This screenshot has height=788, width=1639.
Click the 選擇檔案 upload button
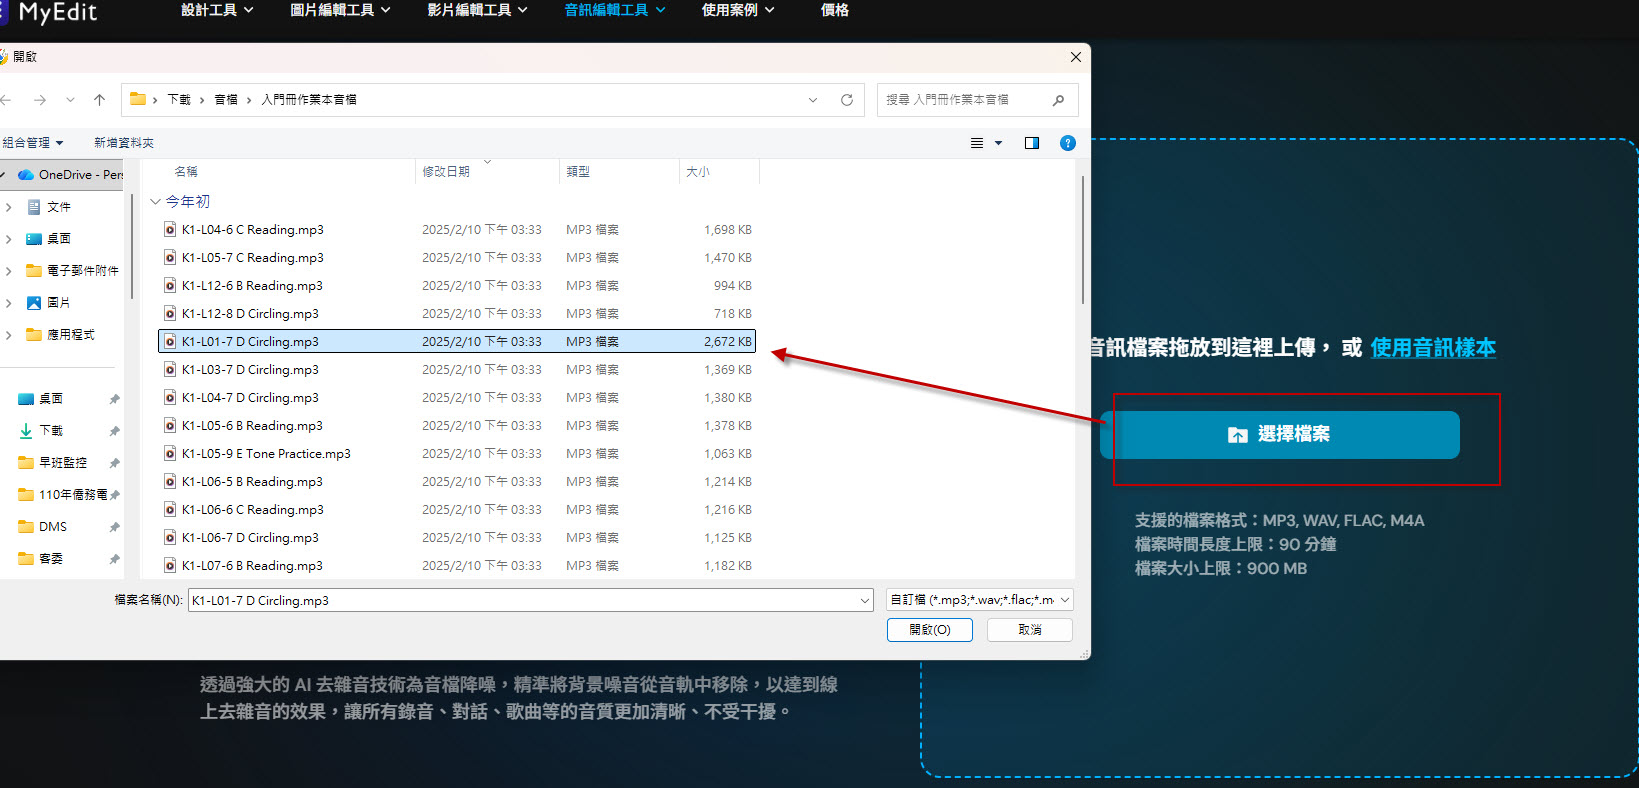[1279, 435]
